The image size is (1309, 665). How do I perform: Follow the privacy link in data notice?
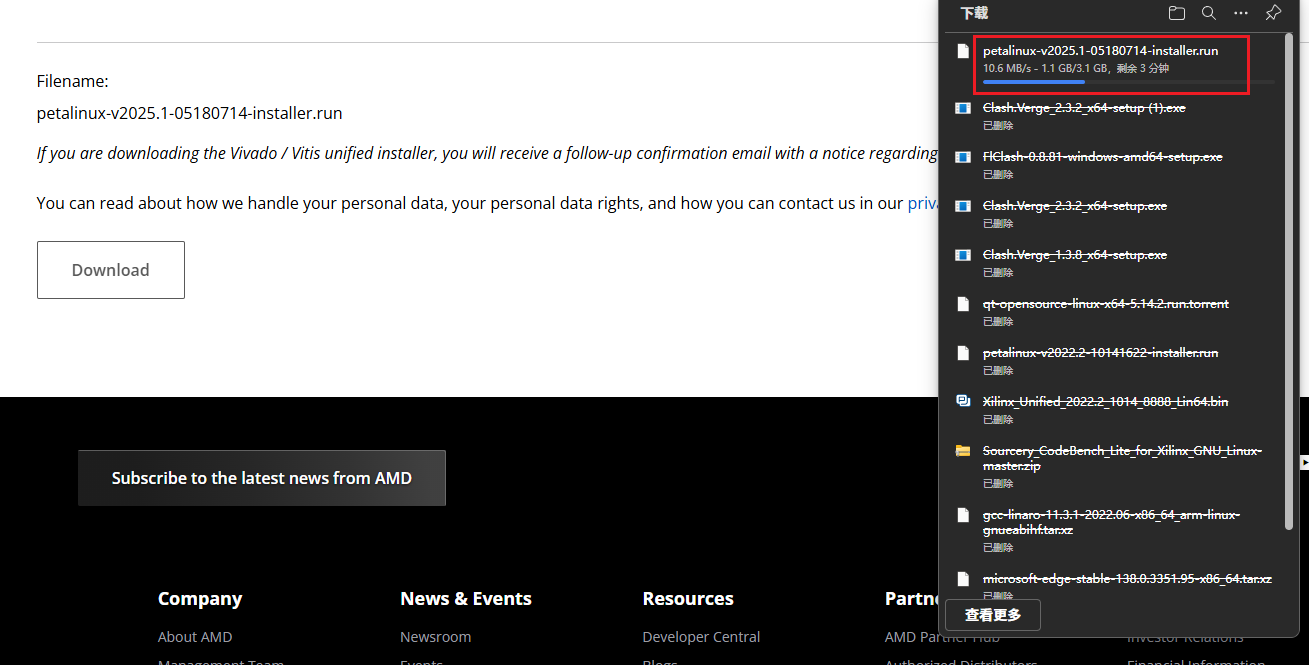pos(924,203)
